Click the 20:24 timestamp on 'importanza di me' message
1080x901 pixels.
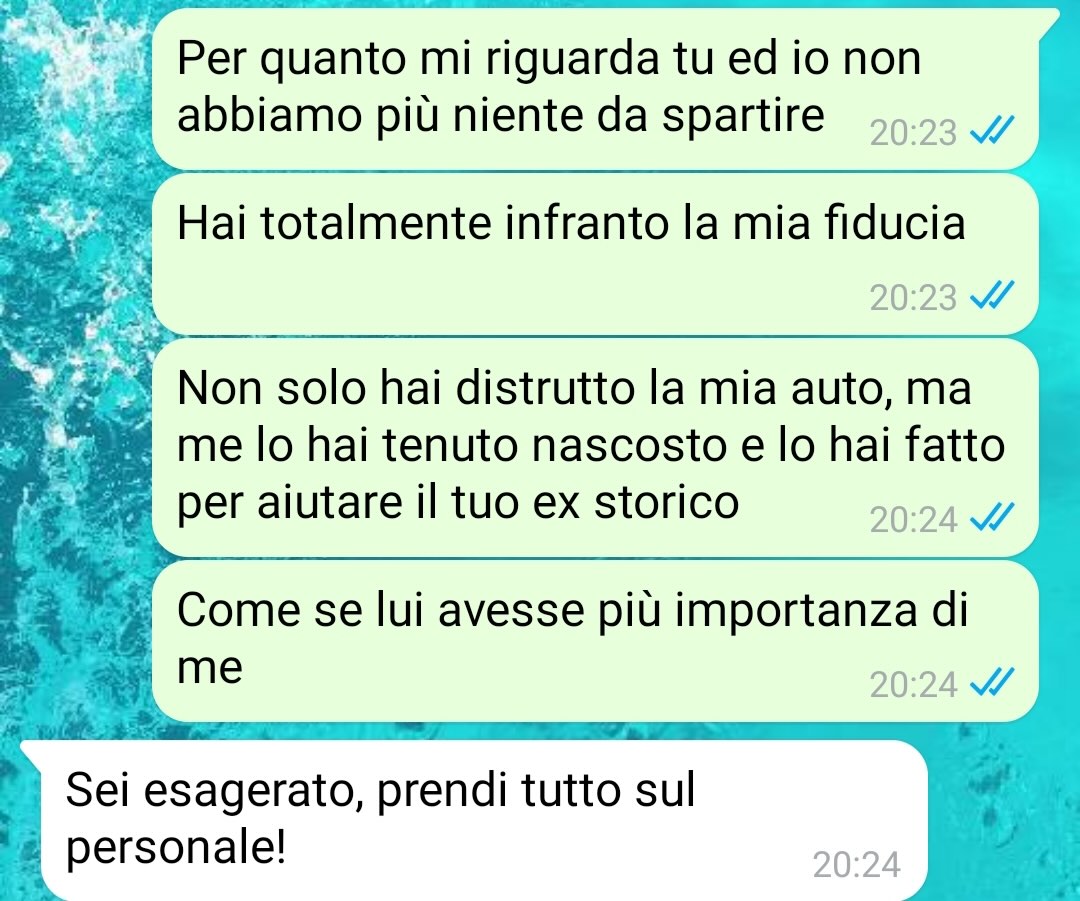click(913, 685)
